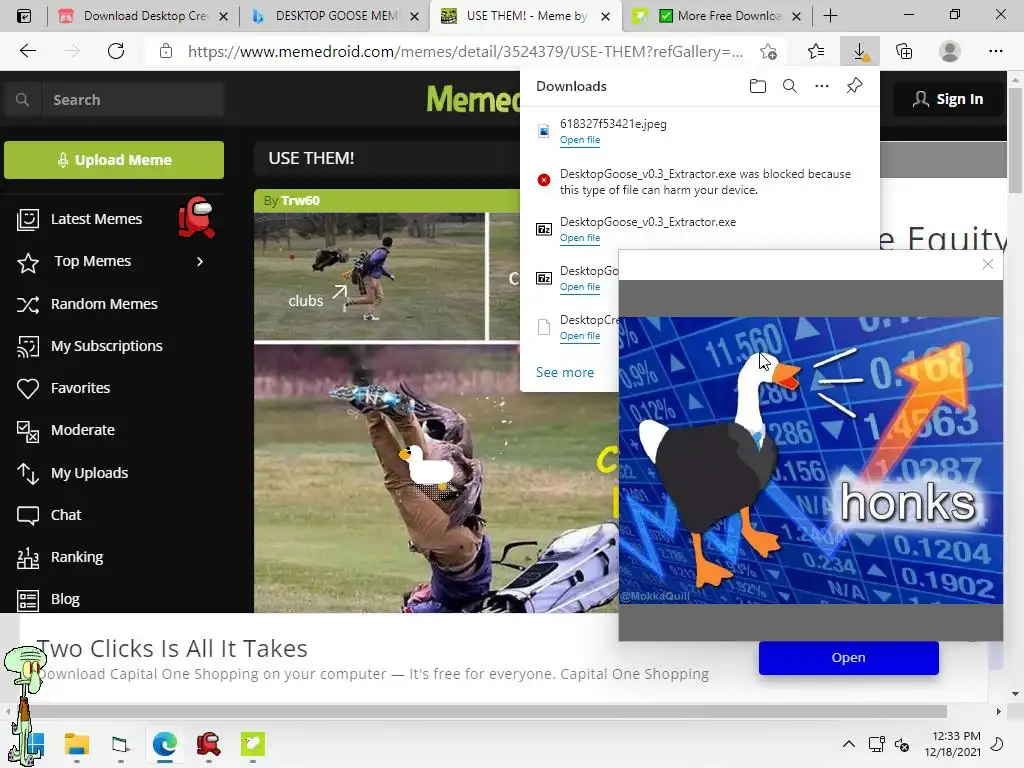Click the Memedroid Search field

133,100
